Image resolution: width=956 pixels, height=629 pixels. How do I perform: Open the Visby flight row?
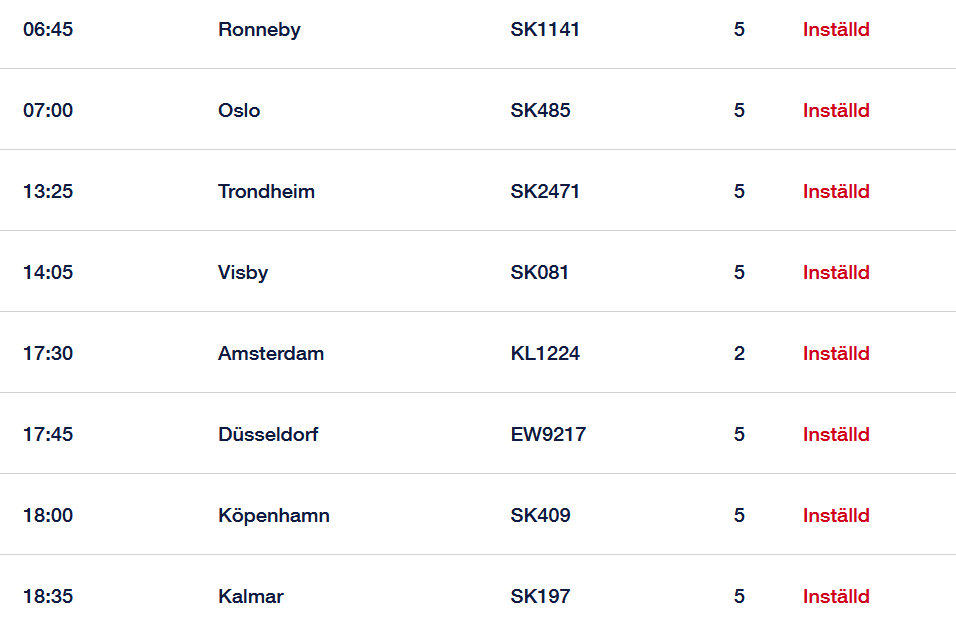pyautogui.click(x=243, y=273)
